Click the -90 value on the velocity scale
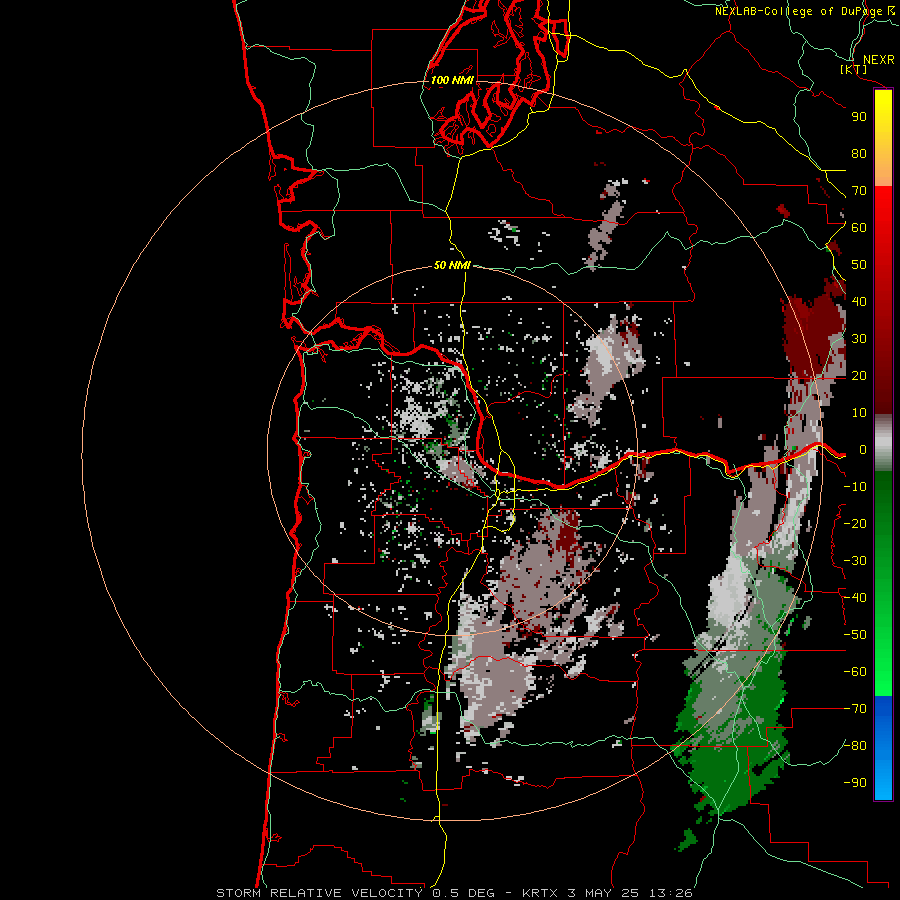The image size is (900, 900). [855, 783]
